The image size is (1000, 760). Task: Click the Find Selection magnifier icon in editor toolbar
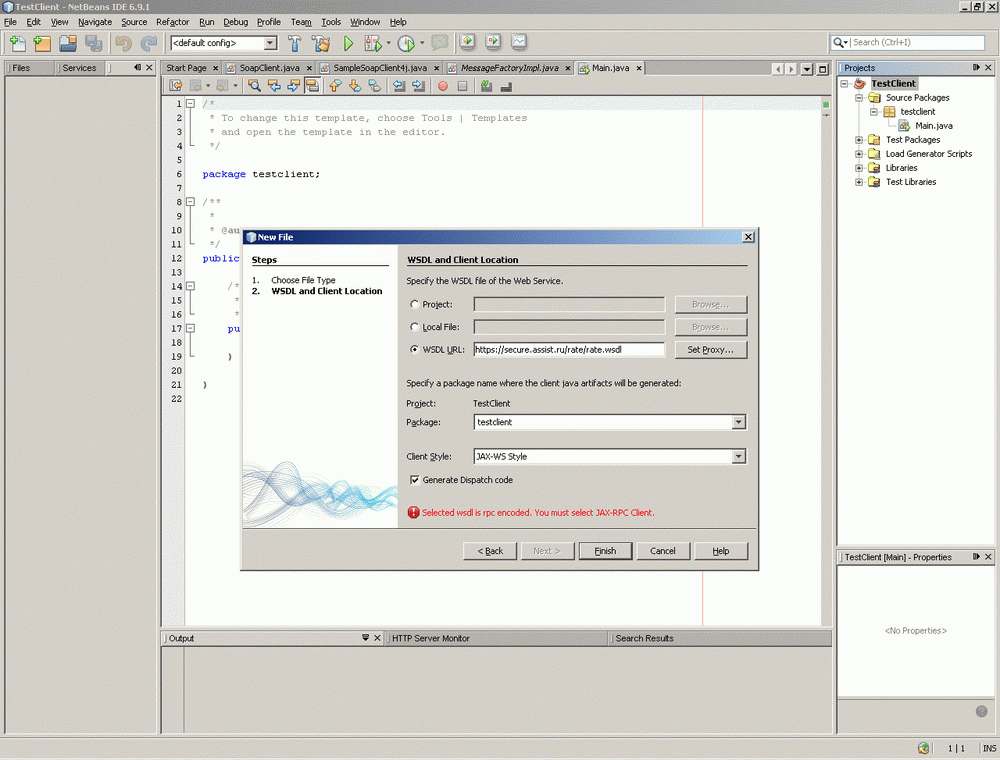click(x=254, y=85)
